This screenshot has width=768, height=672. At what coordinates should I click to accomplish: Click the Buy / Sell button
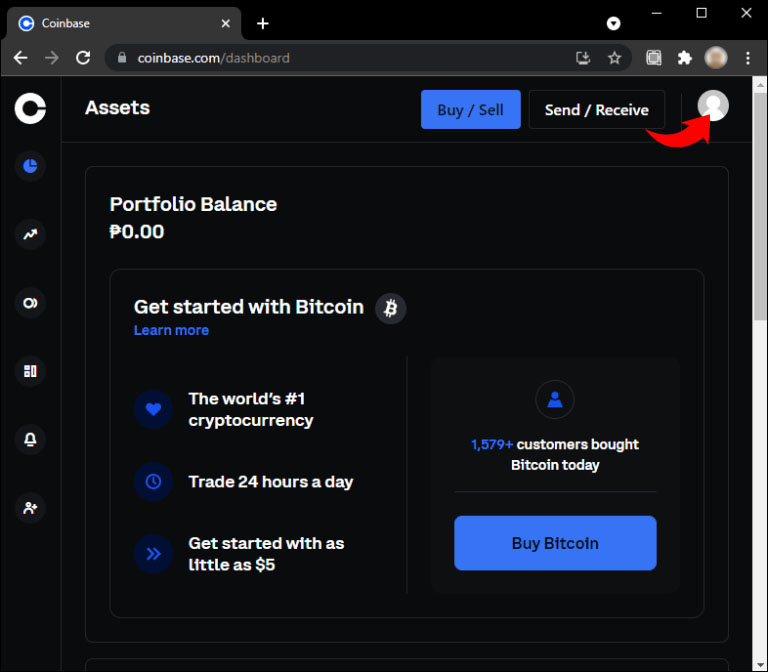click(x=470, y=110)
